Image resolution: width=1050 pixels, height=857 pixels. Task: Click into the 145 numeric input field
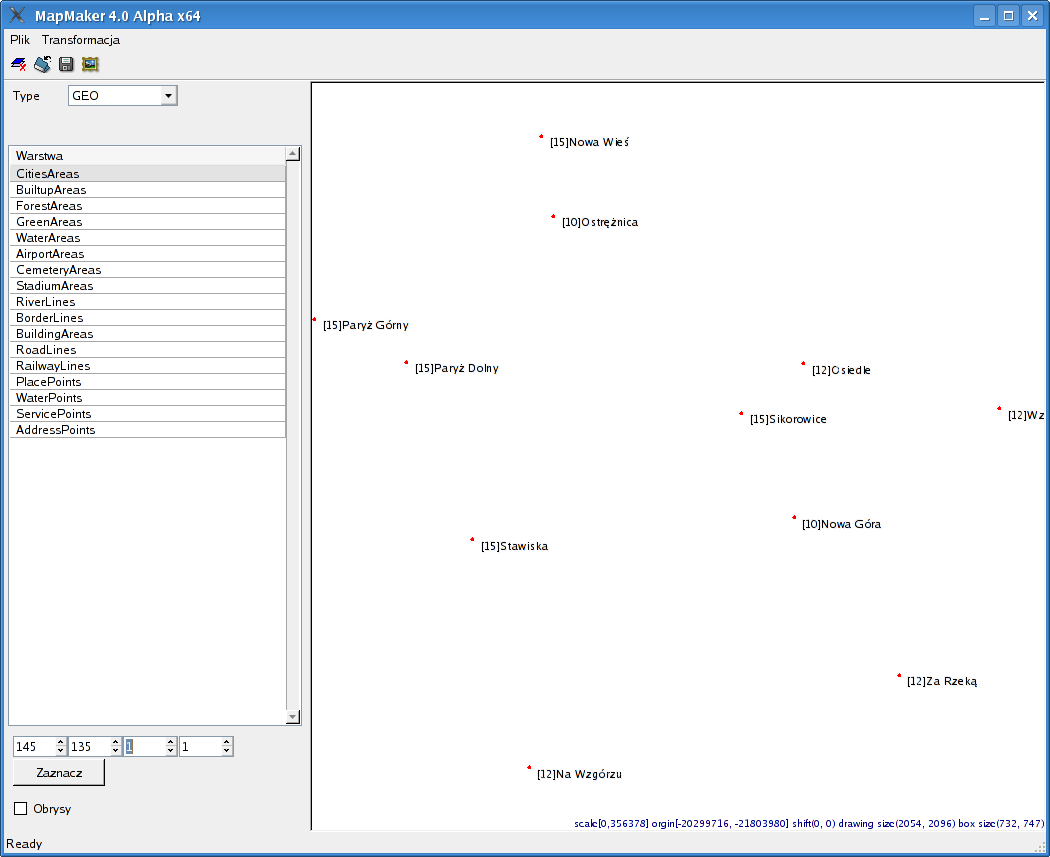33,747
